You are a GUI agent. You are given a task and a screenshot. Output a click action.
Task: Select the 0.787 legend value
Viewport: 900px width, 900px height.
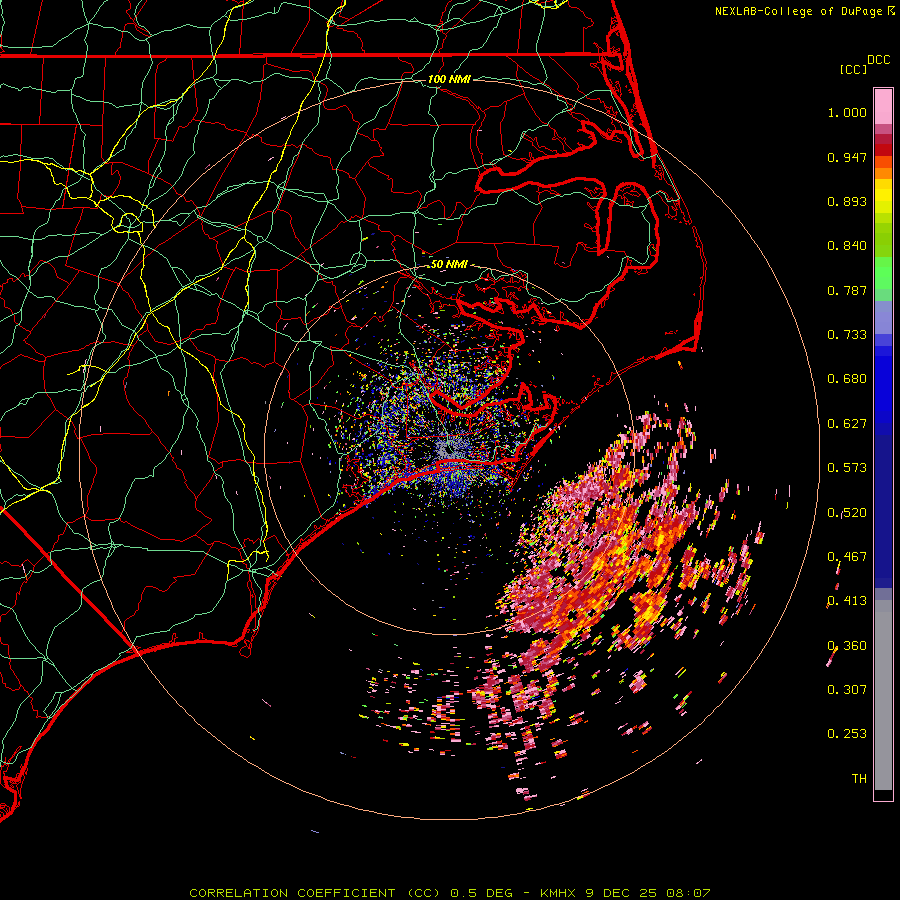847,290
